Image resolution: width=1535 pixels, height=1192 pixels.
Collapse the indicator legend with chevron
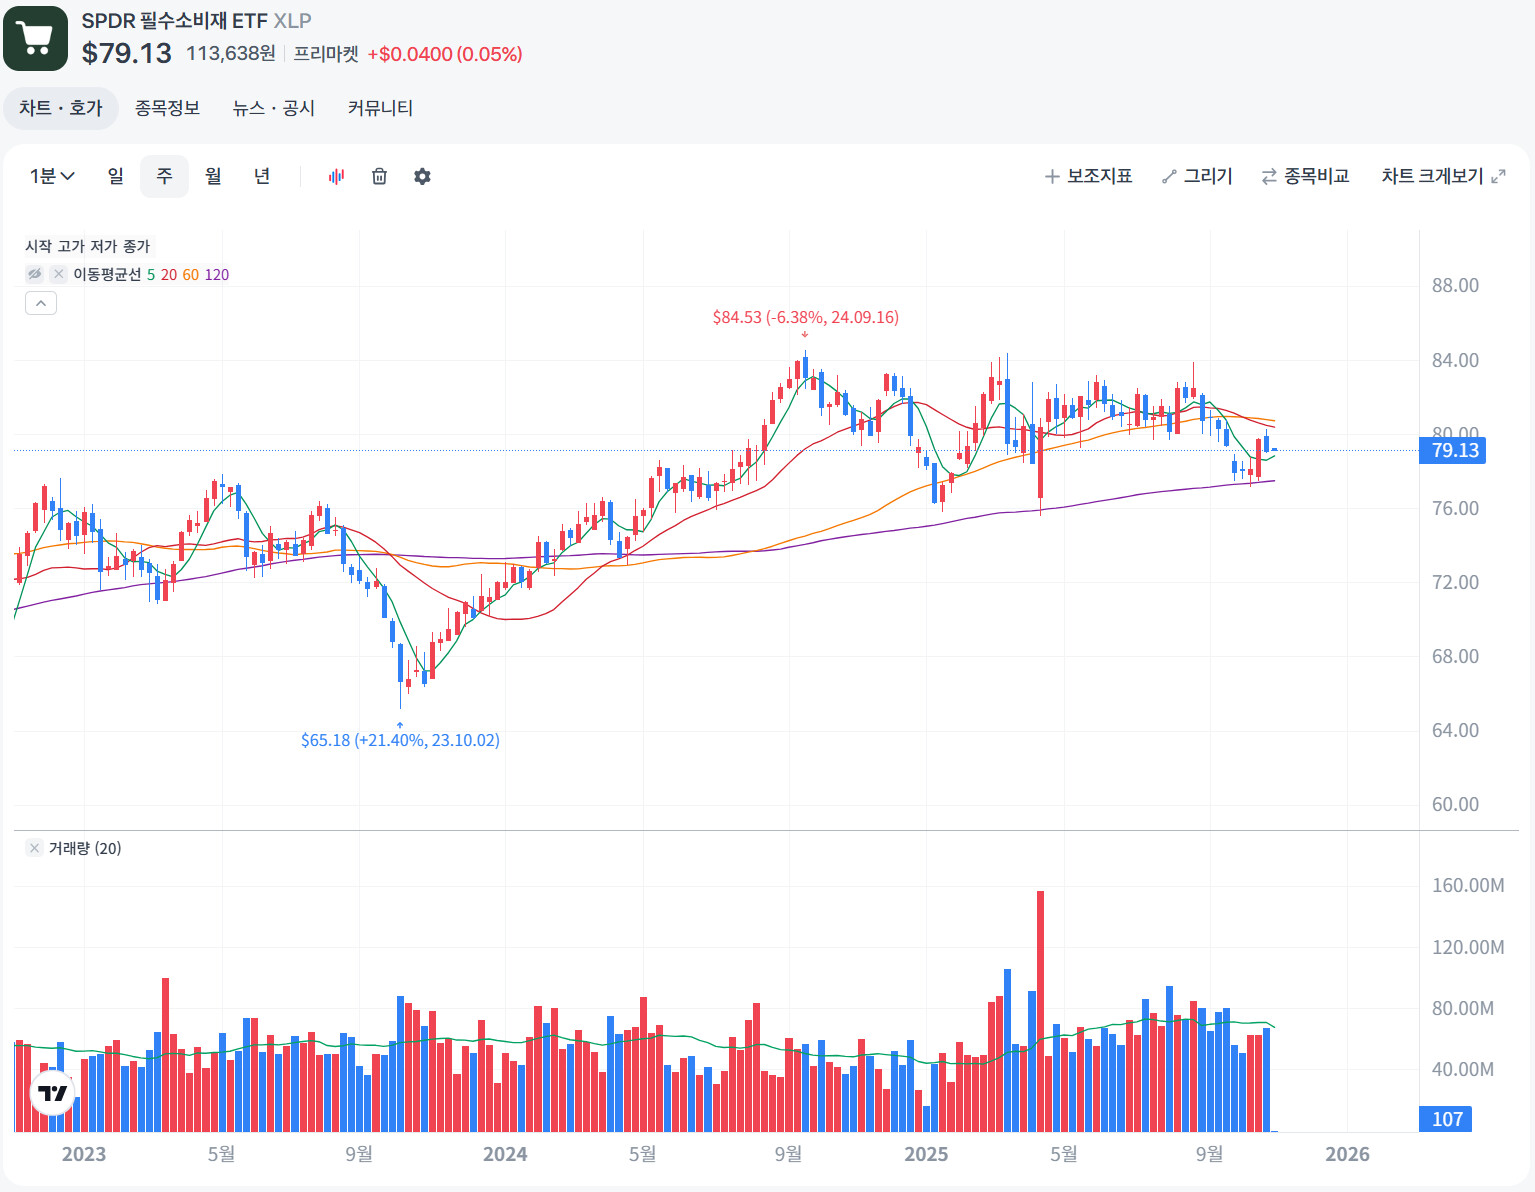point(41,303)
